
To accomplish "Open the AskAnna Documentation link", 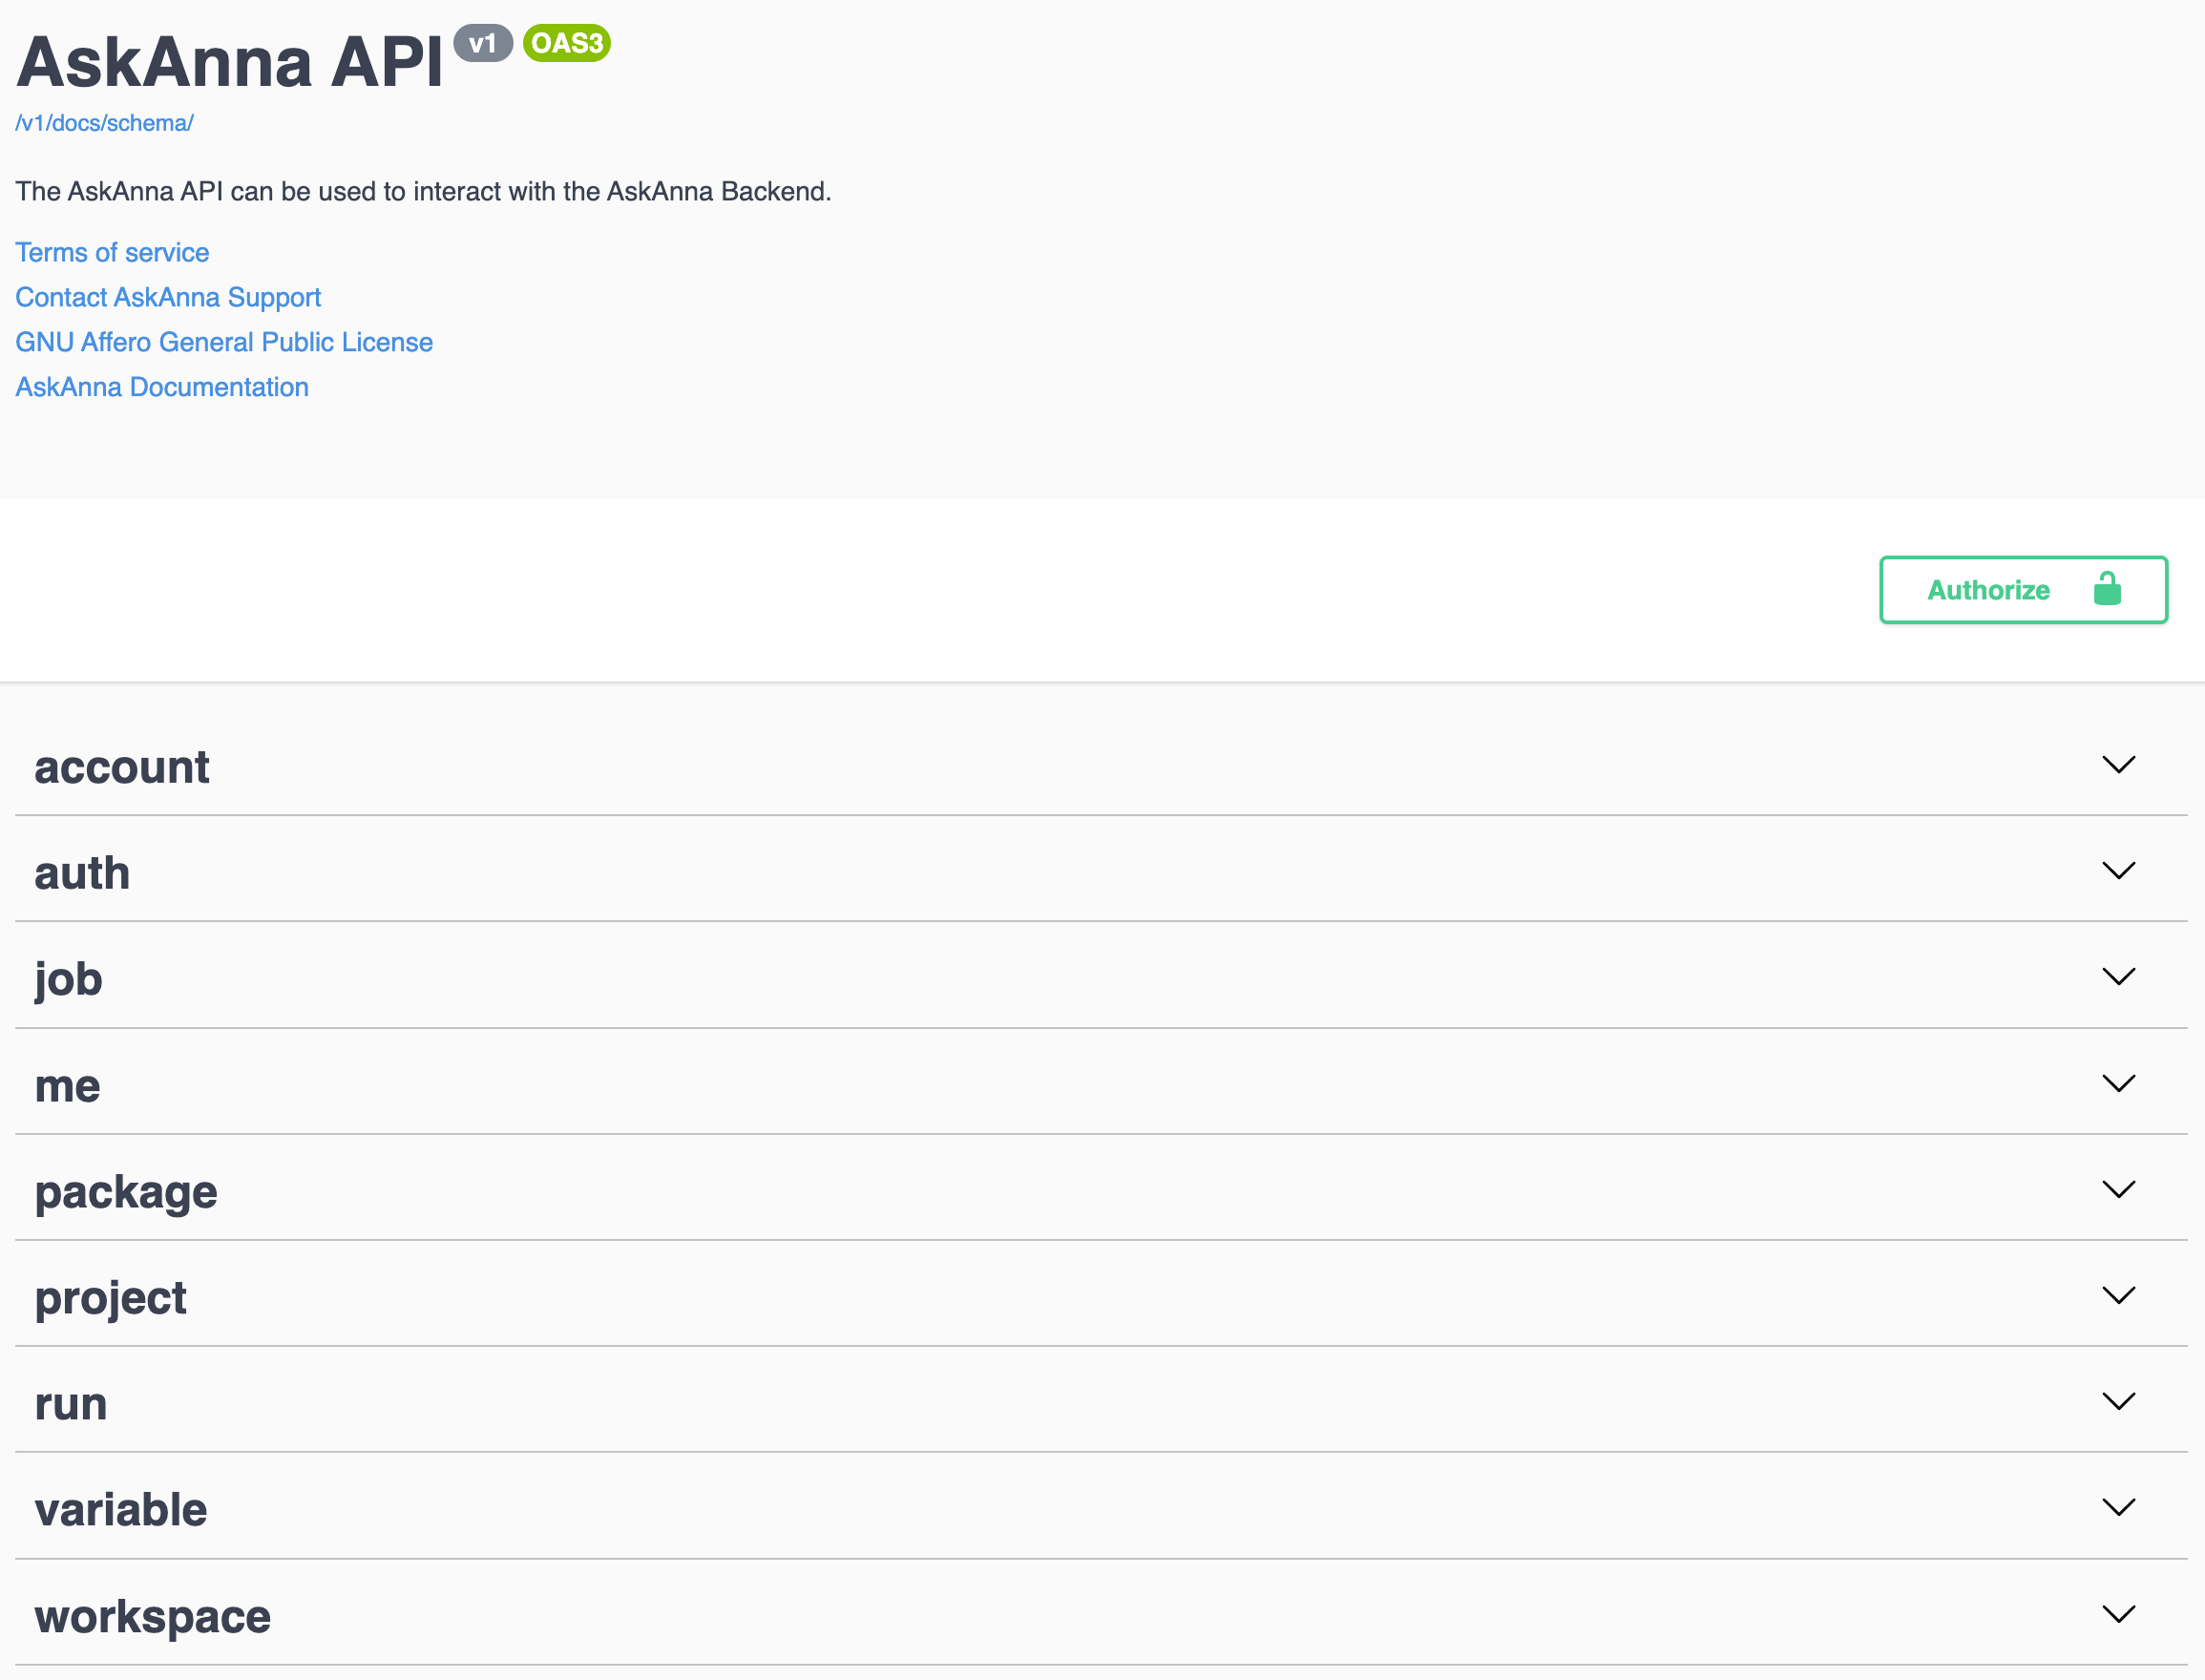I will 161,387.
